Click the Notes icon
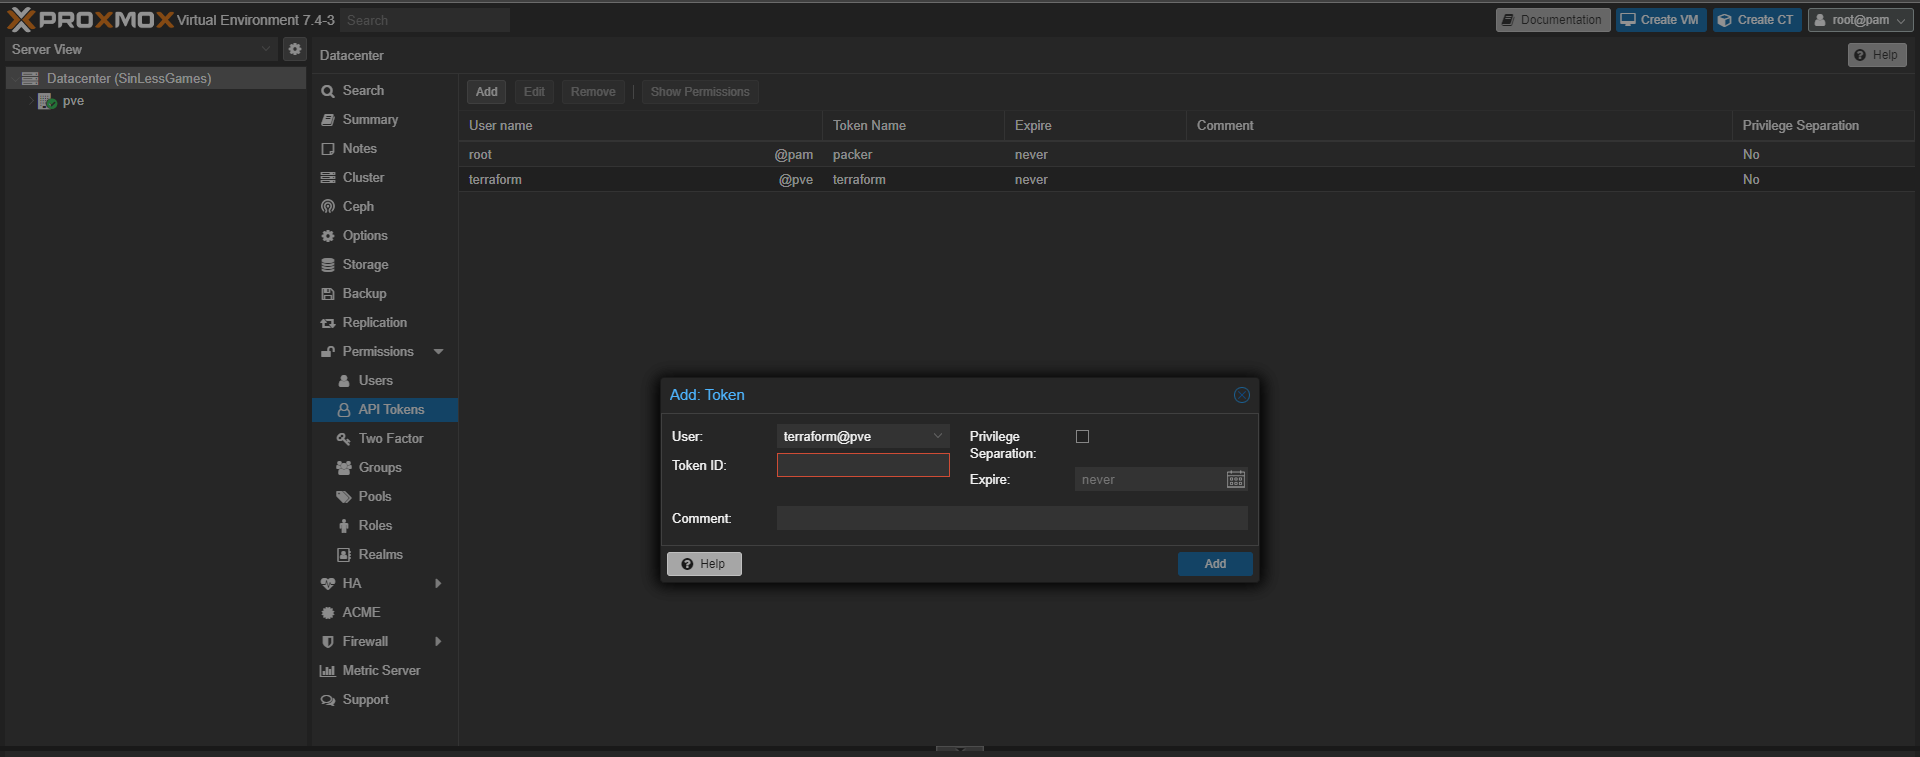Viewport: 1920px width, 757px height. coord(328,149)
